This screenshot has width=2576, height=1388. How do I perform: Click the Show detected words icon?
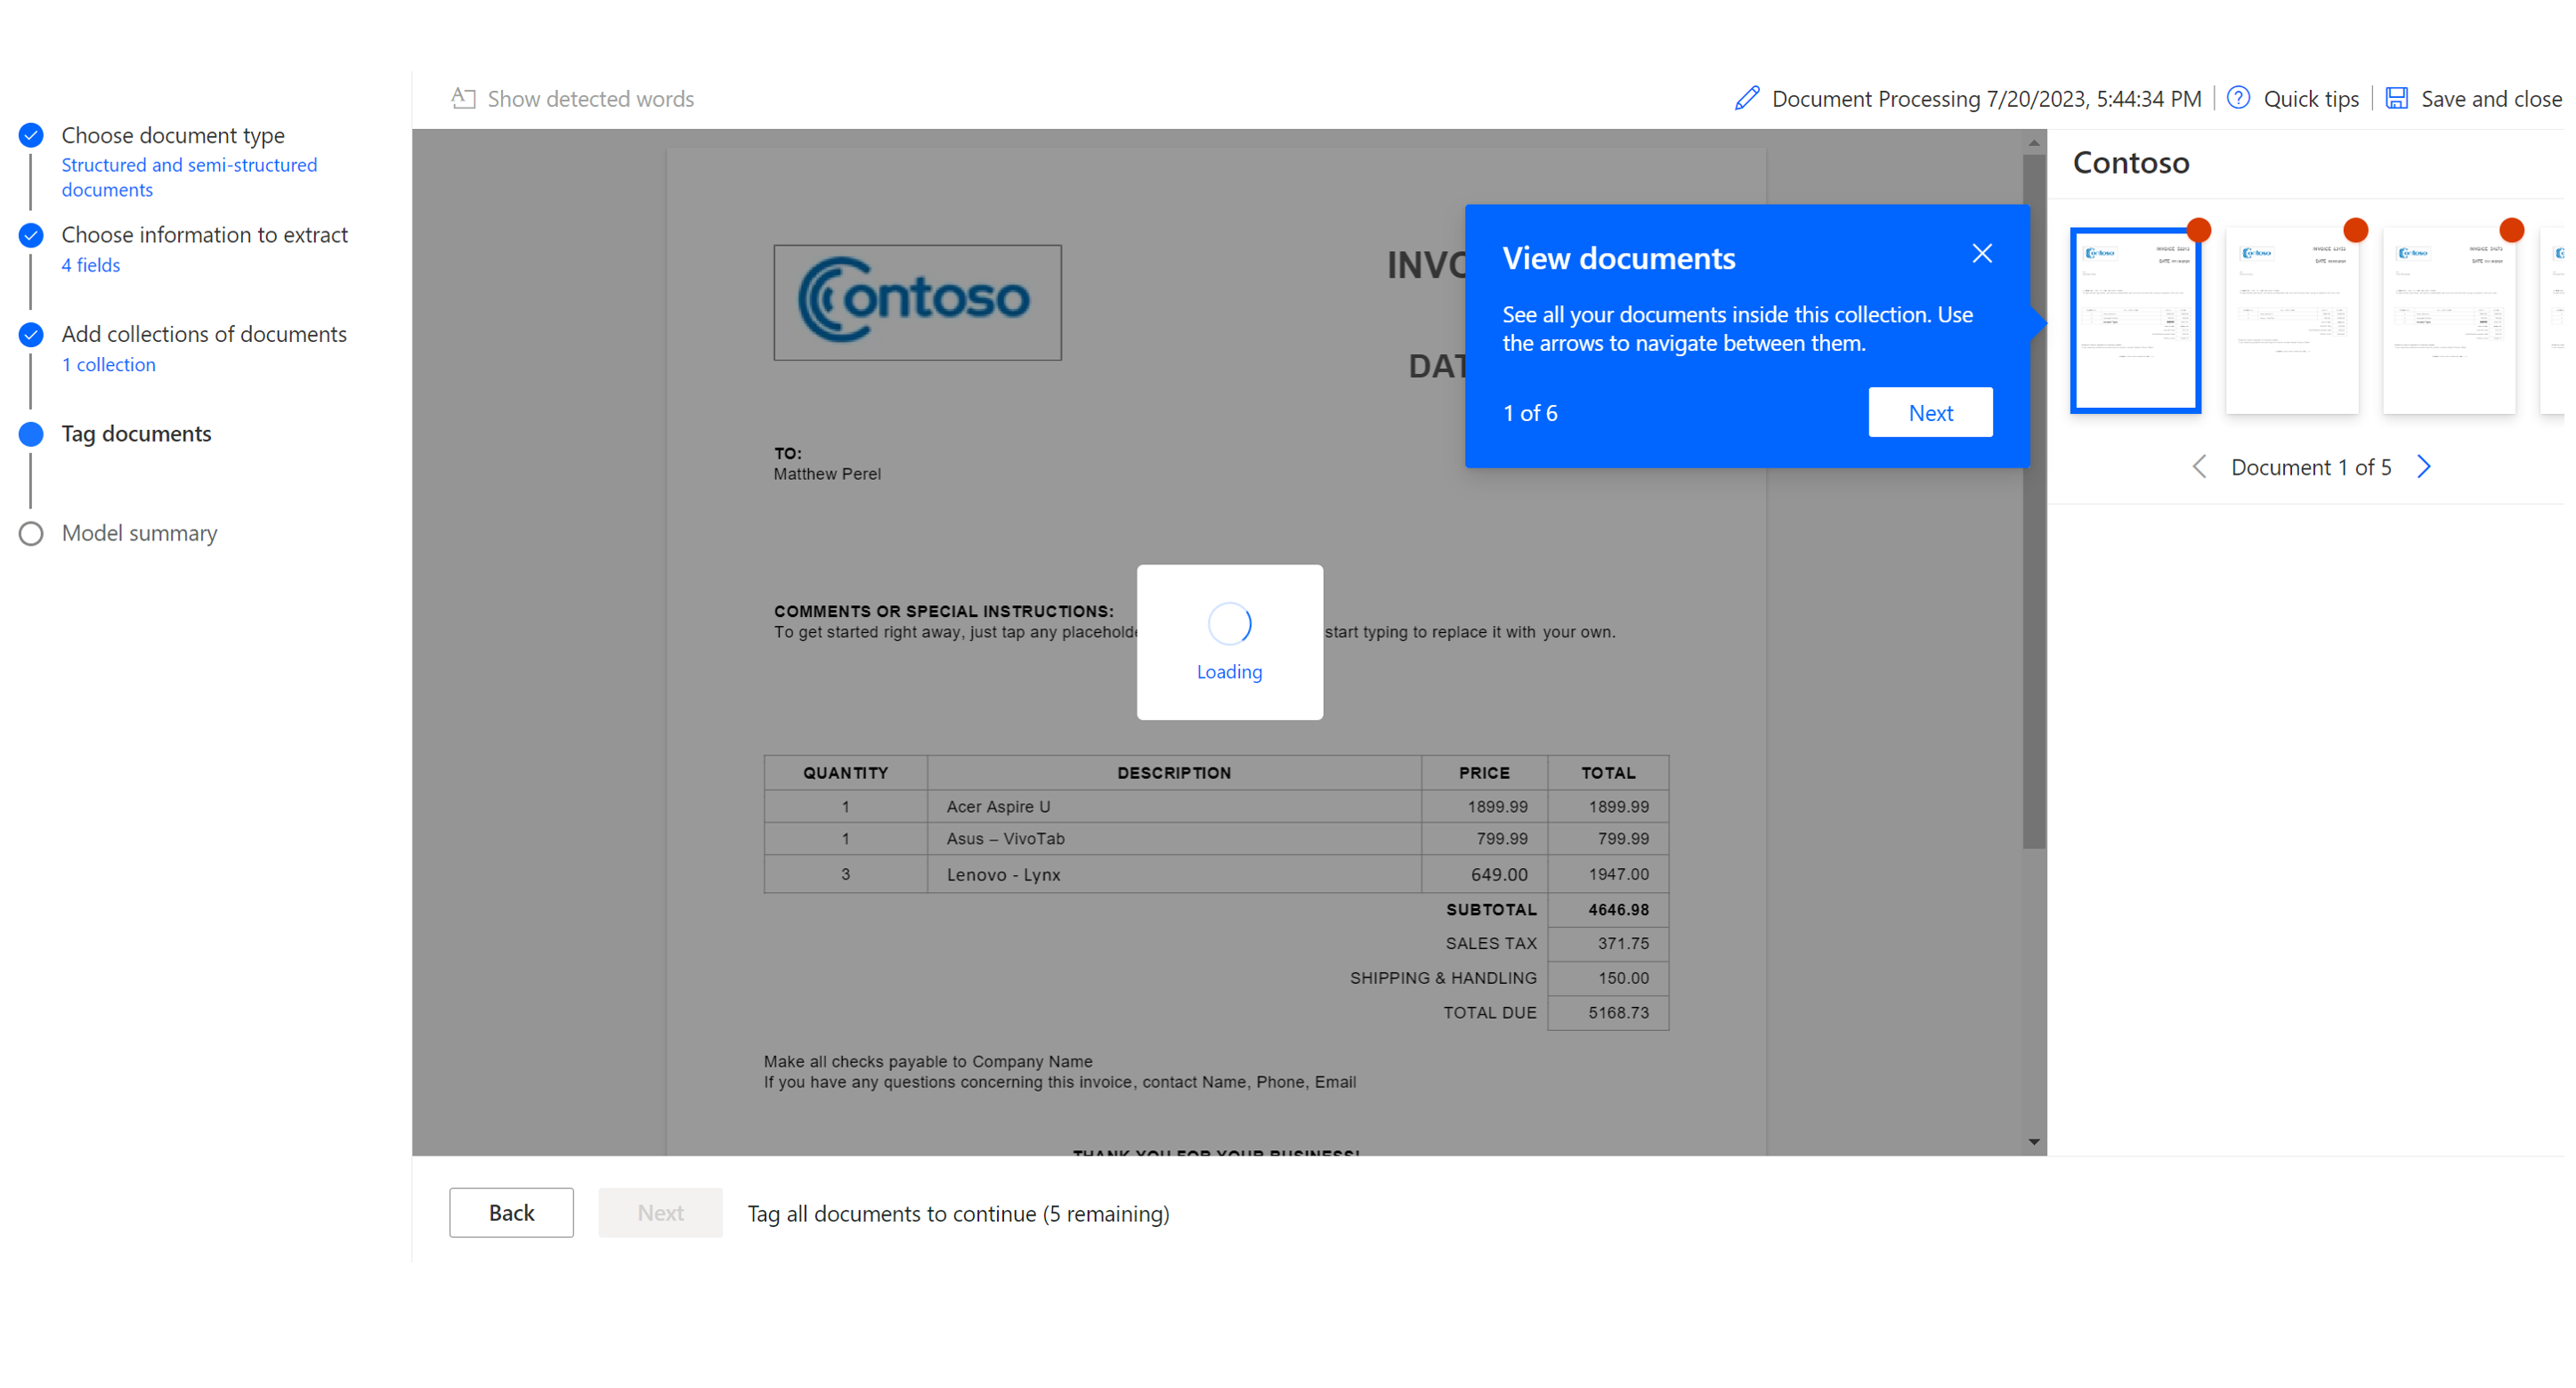463,97
